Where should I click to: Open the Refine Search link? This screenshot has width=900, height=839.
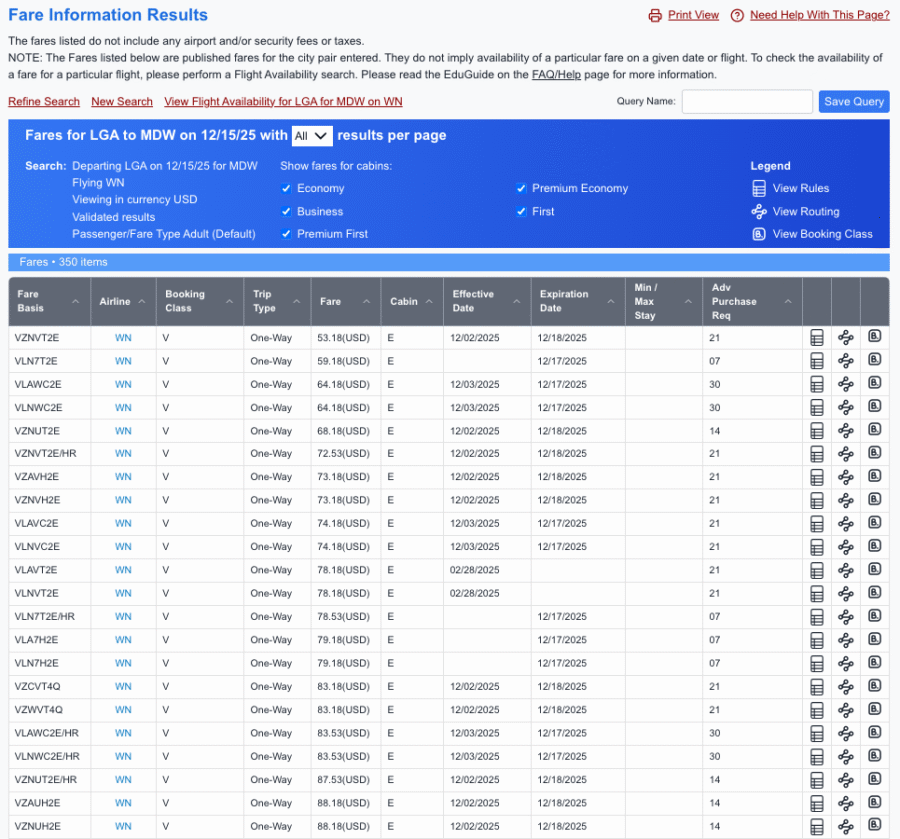tap(43, 102)
